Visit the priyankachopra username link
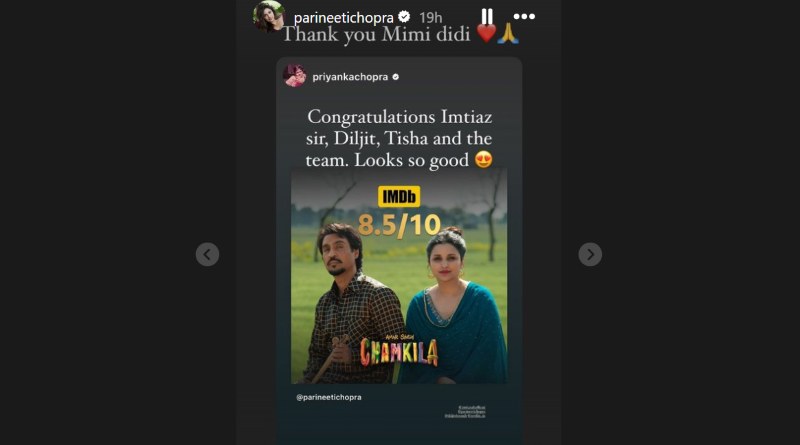The image size is (800, 445). [350, 77]
